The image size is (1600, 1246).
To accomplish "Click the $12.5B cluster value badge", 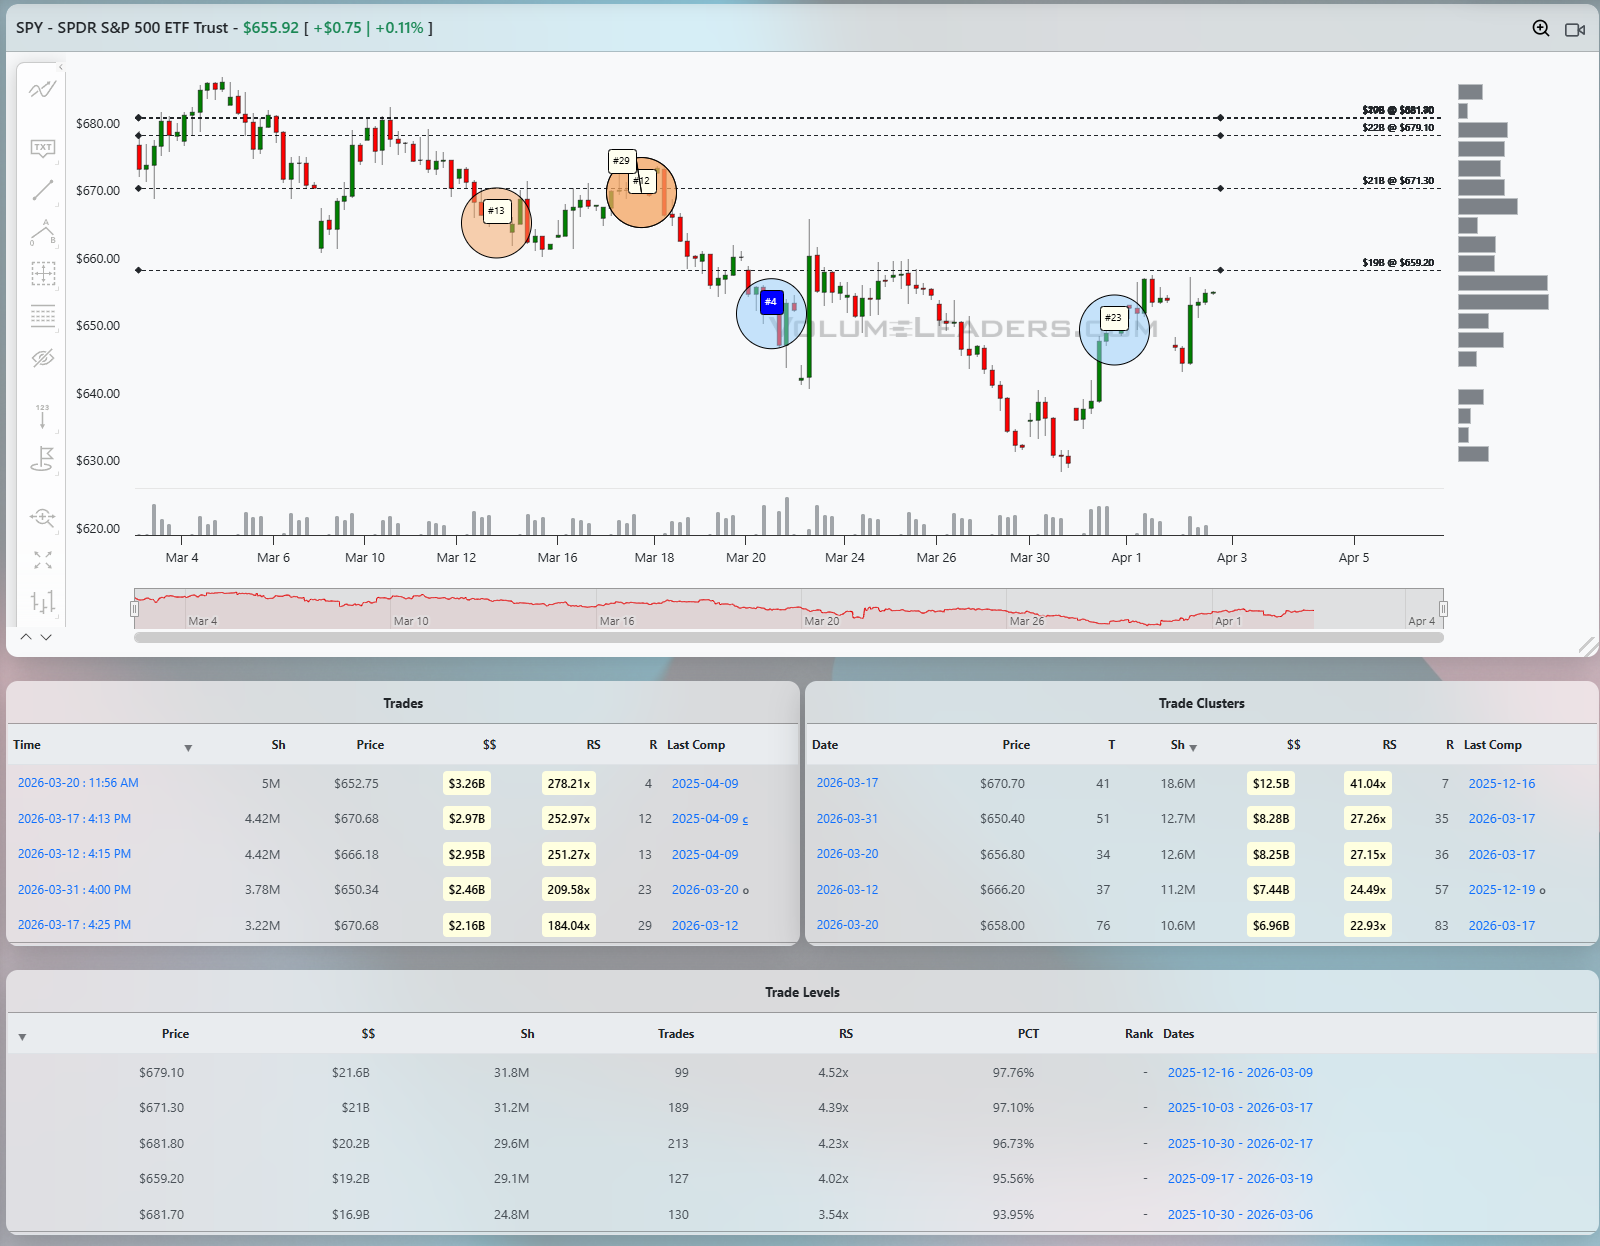I will (1271, 783).
